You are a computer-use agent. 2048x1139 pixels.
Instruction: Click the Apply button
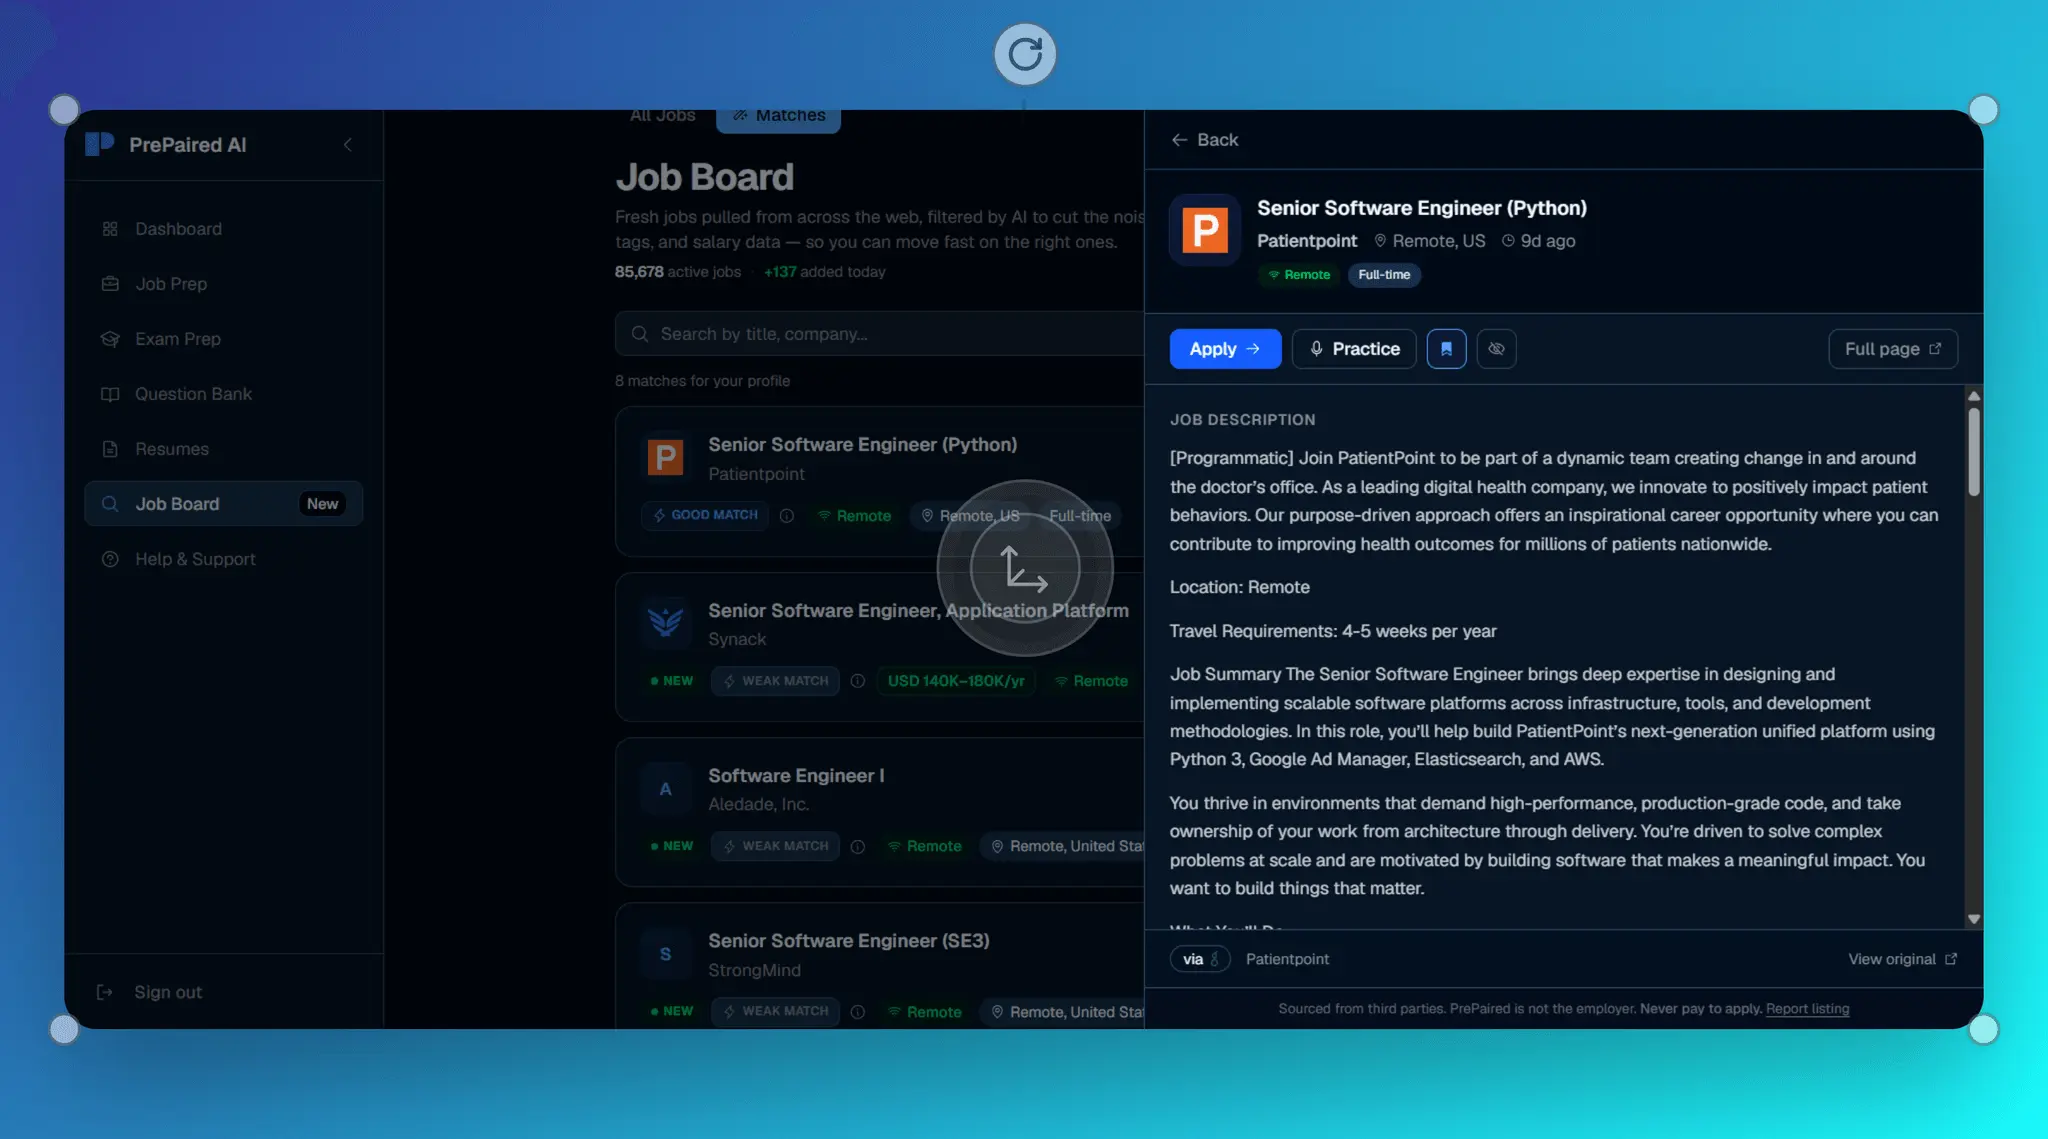click(1225, 349)
